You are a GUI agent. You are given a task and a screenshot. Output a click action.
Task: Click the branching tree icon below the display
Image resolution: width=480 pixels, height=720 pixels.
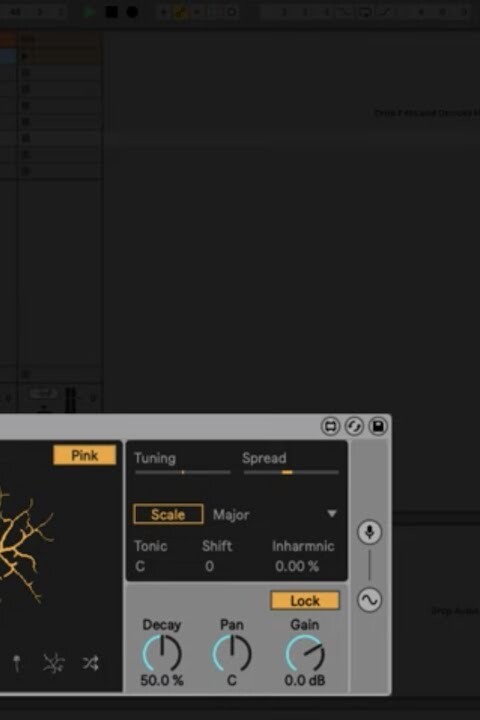click(x=54, y=663)
